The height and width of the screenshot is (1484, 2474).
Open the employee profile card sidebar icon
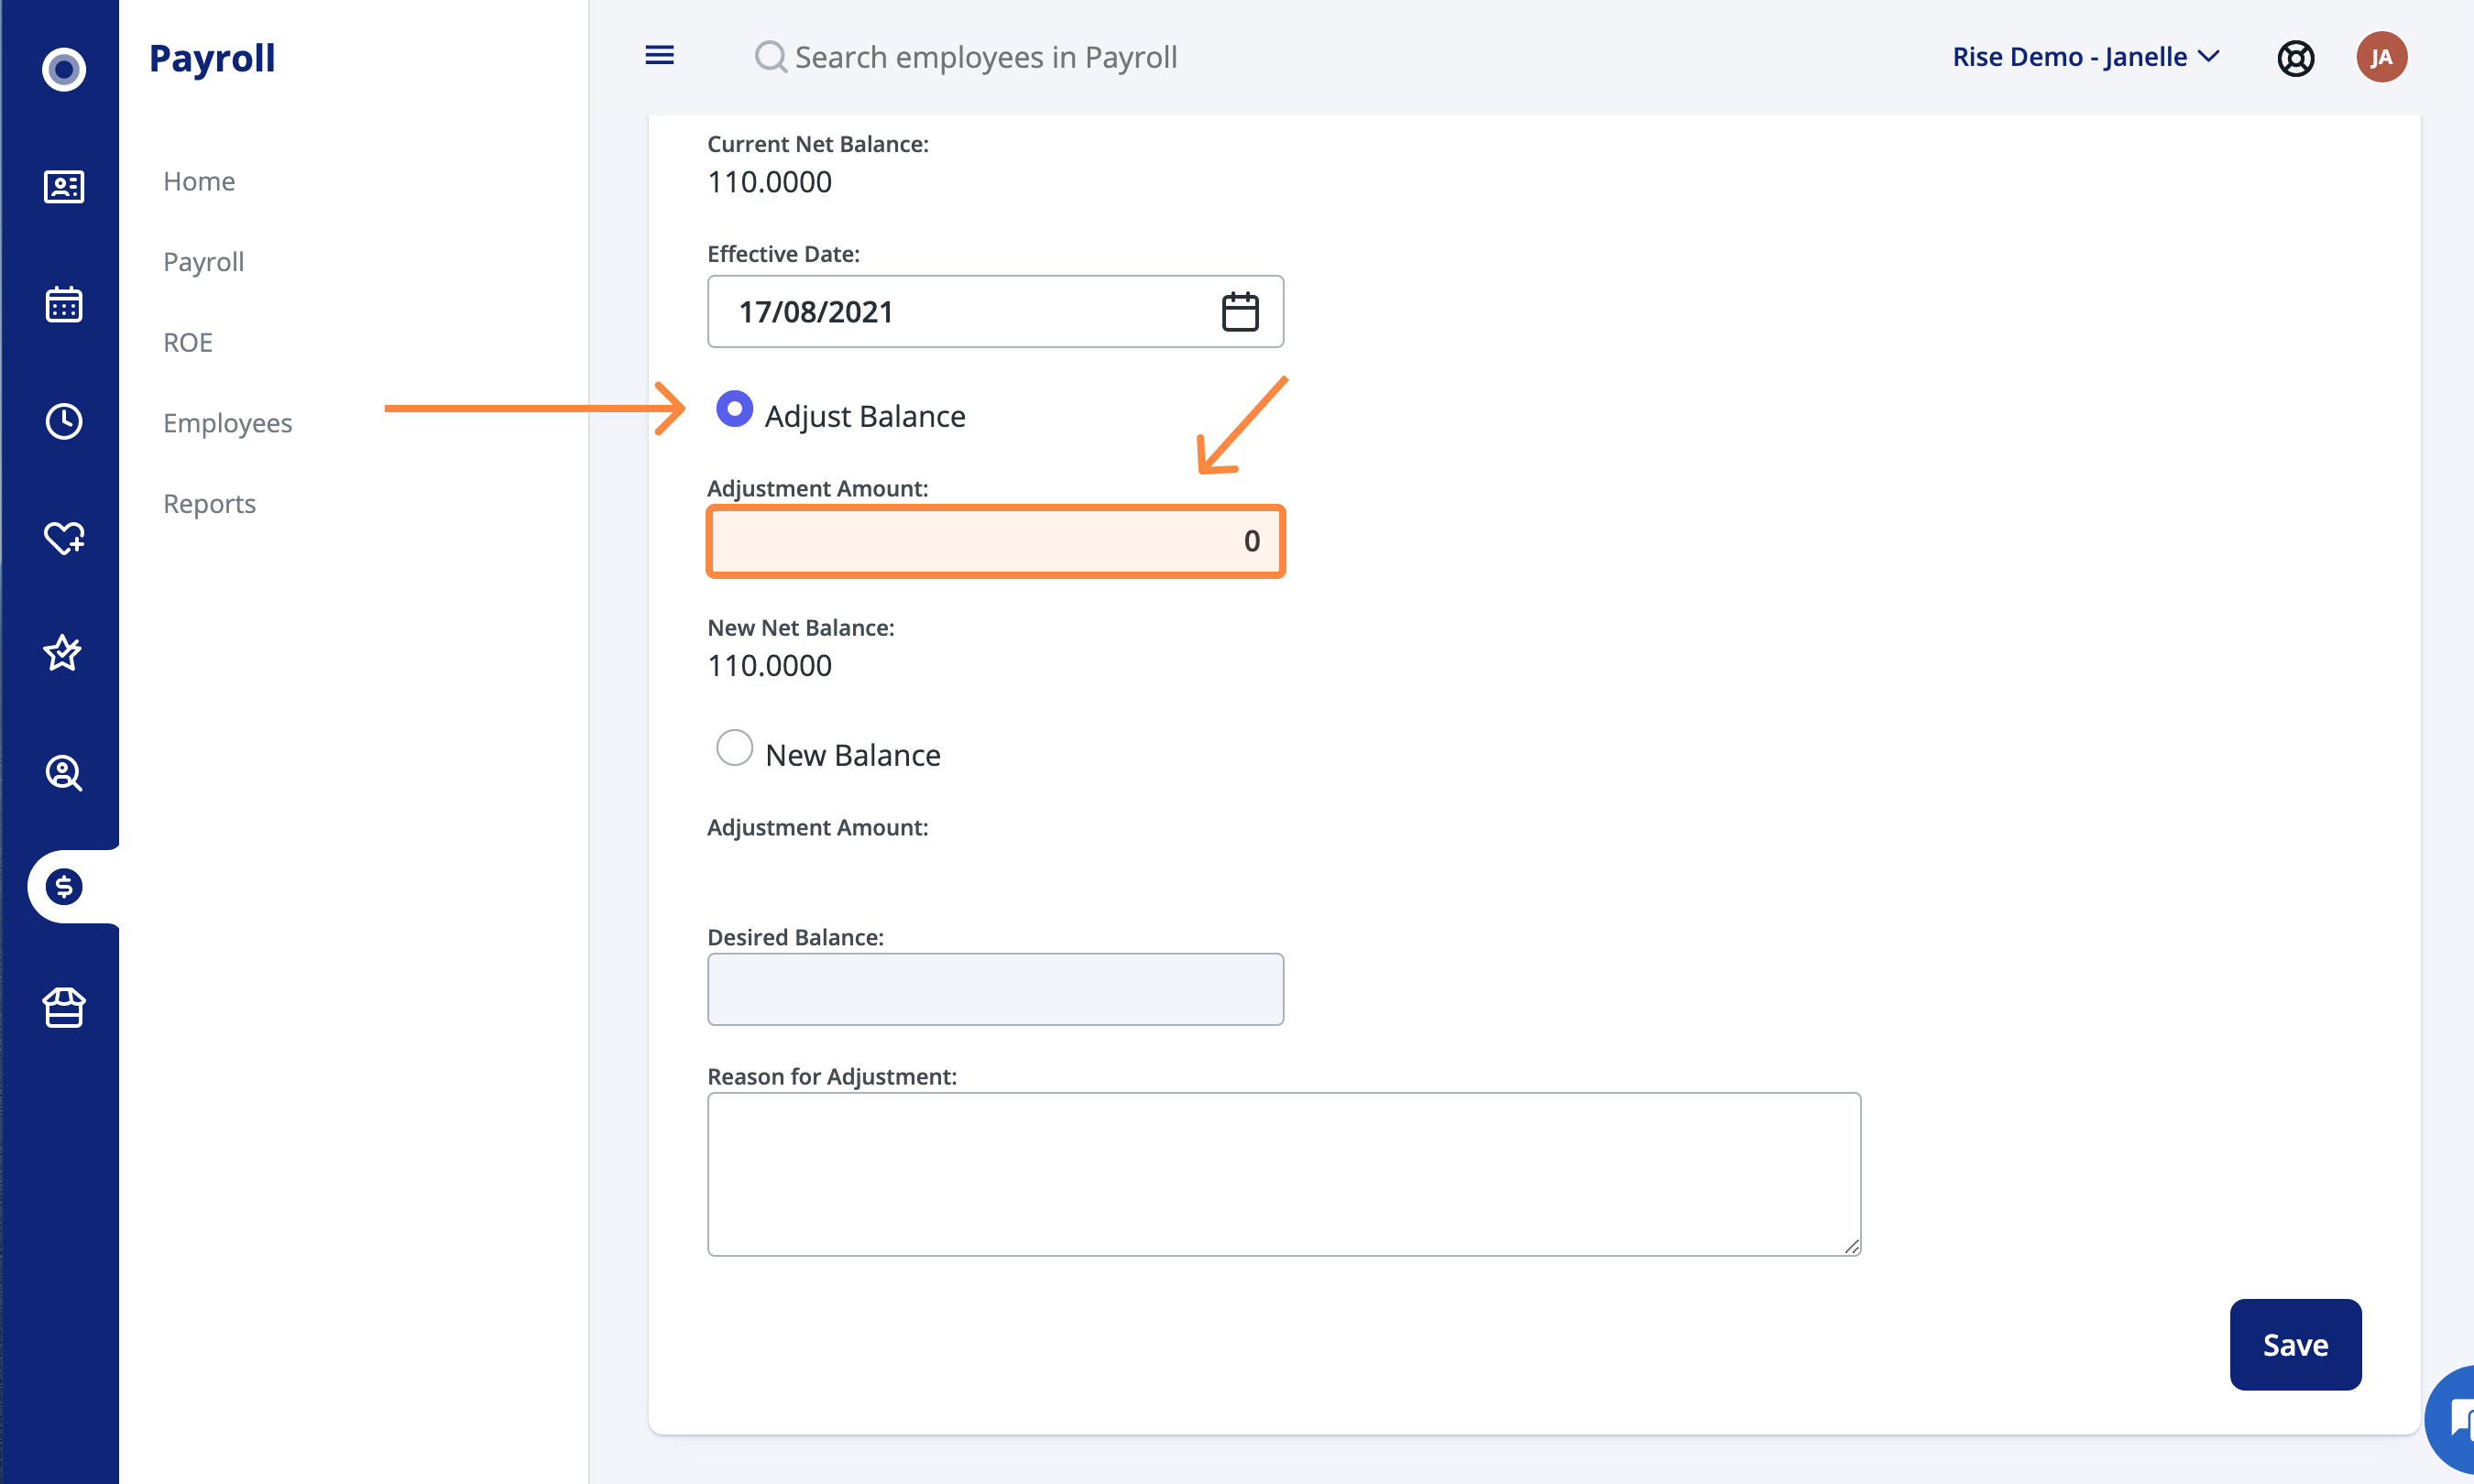[x=64, y=186]
